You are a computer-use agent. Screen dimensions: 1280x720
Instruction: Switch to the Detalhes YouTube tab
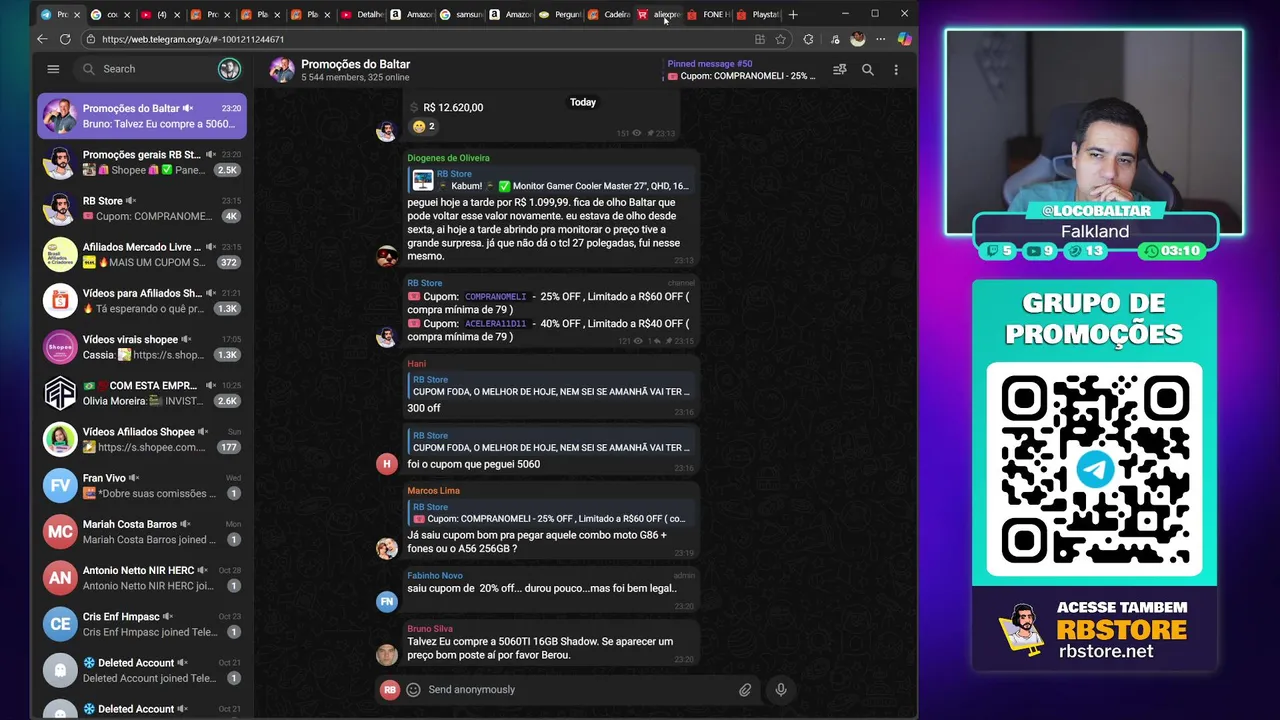pyautogui.click(x=362, y=14)
